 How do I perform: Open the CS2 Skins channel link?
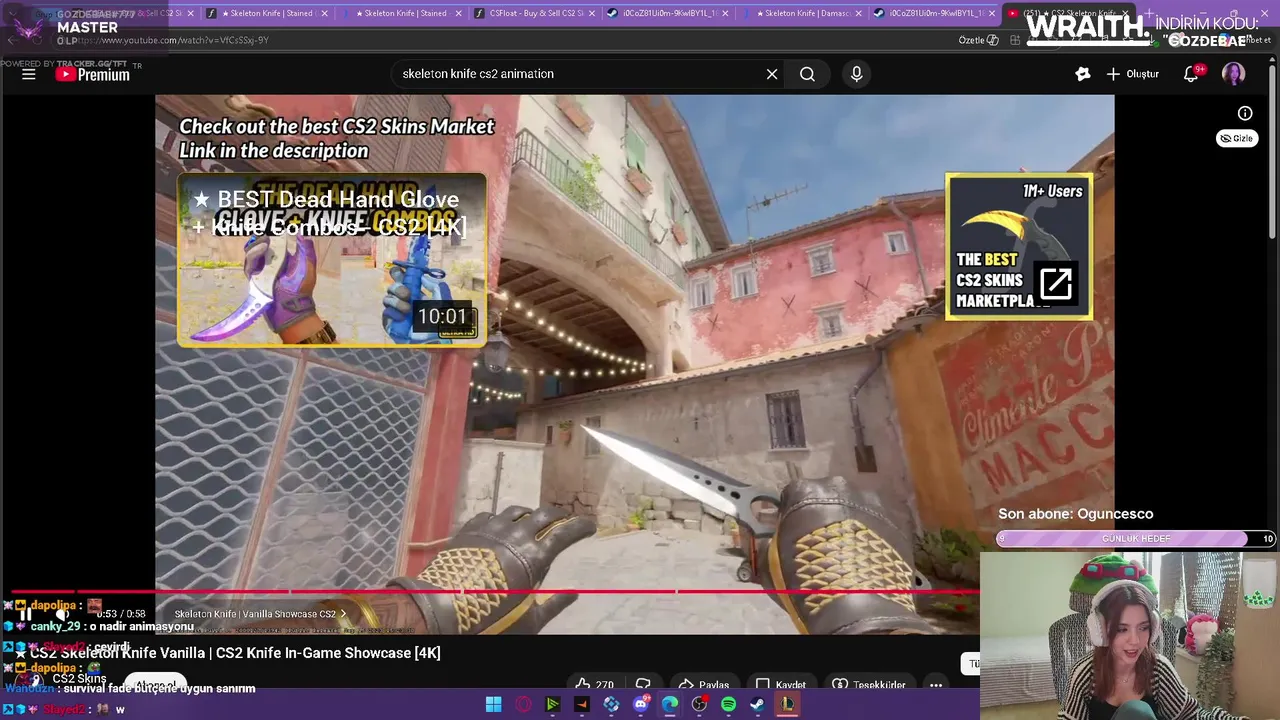(79, 678)
